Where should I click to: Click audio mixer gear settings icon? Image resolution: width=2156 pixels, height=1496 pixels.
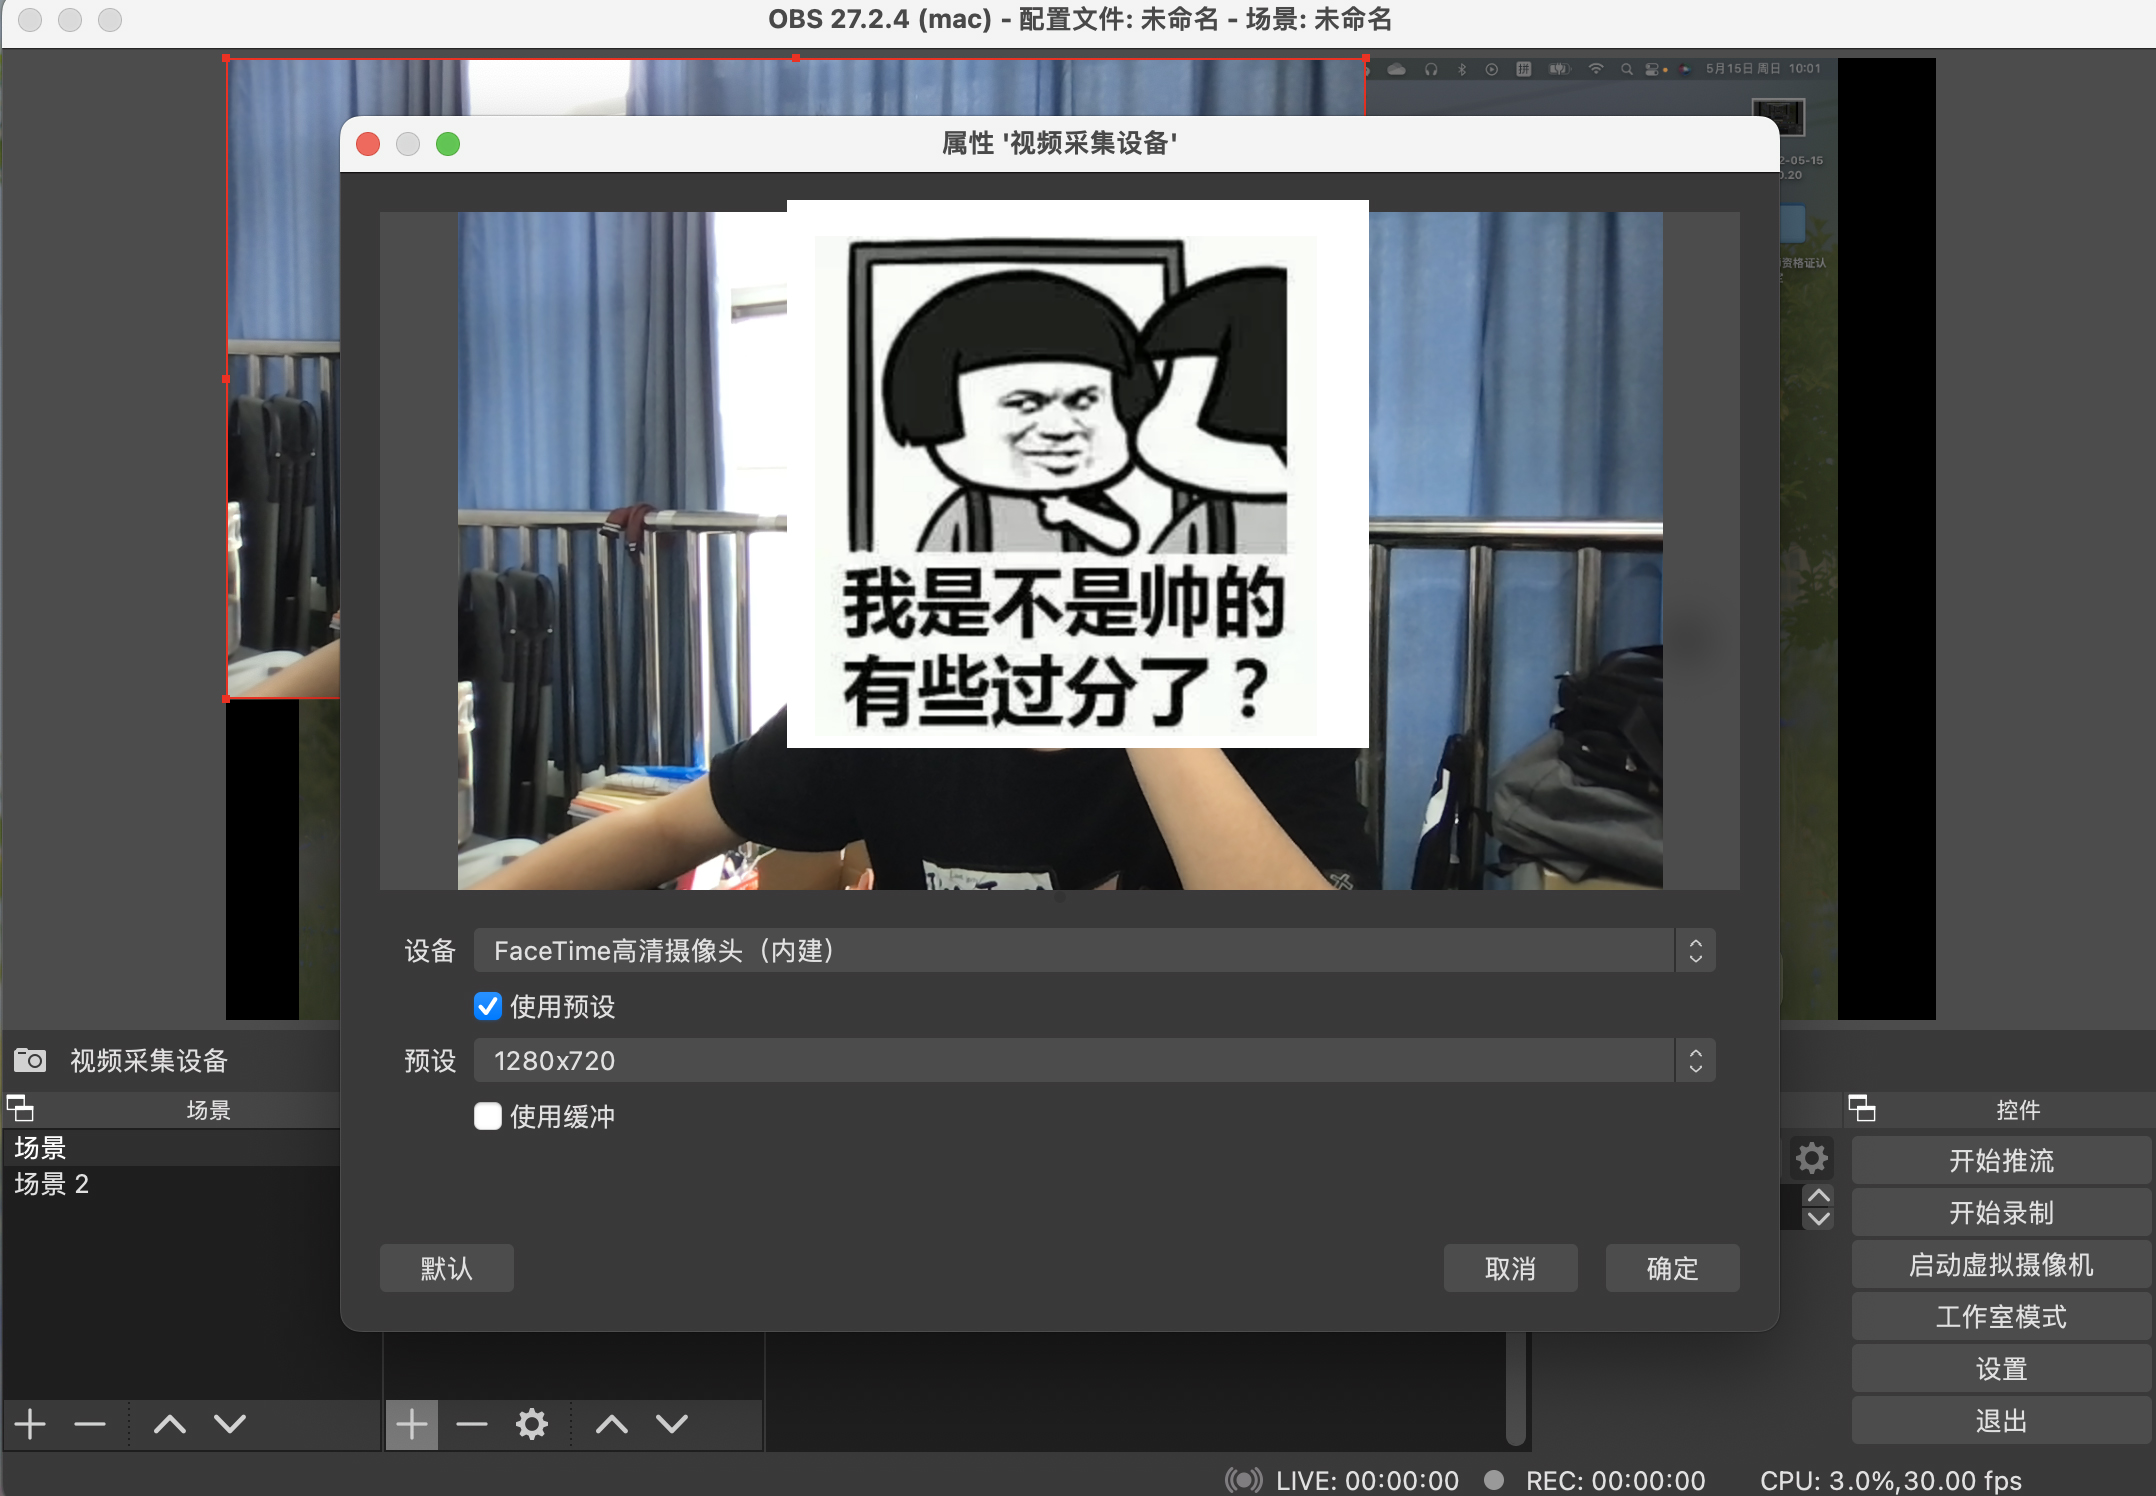[1811, 1159]
